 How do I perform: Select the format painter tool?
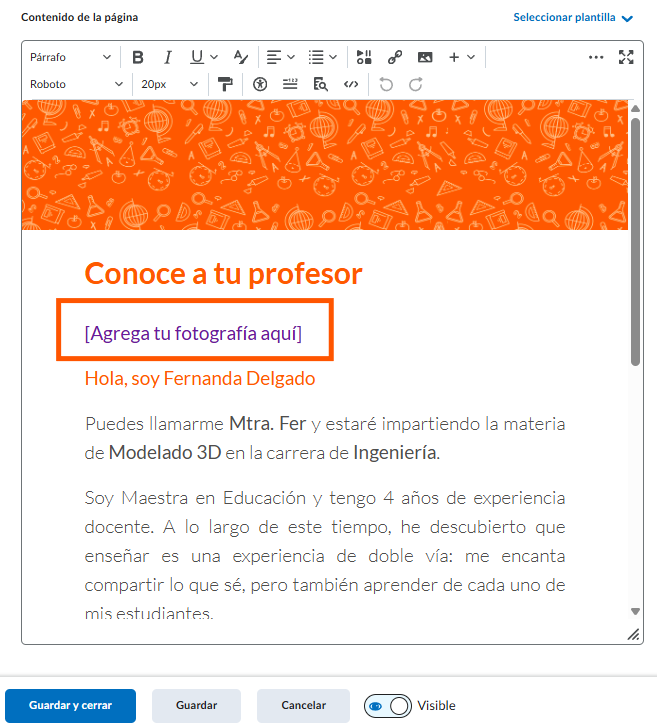coord(225,84)
